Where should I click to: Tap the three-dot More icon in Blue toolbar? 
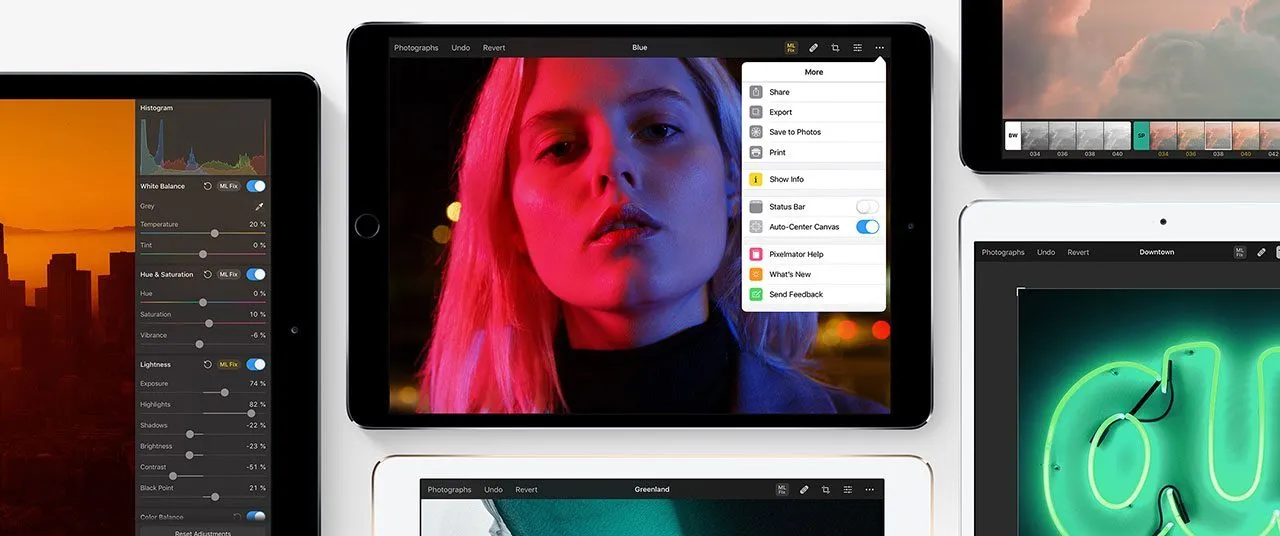(880, 47)
